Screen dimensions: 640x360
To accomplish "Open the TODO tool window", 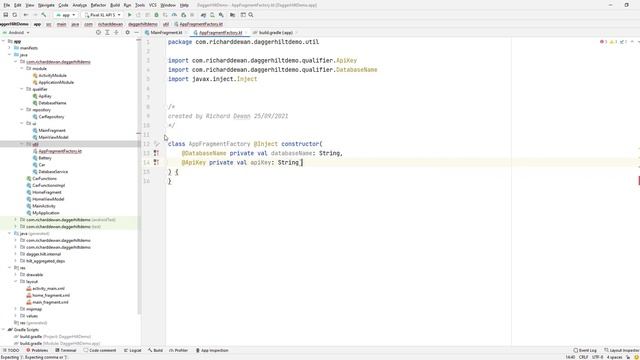I will click(11, 350).
